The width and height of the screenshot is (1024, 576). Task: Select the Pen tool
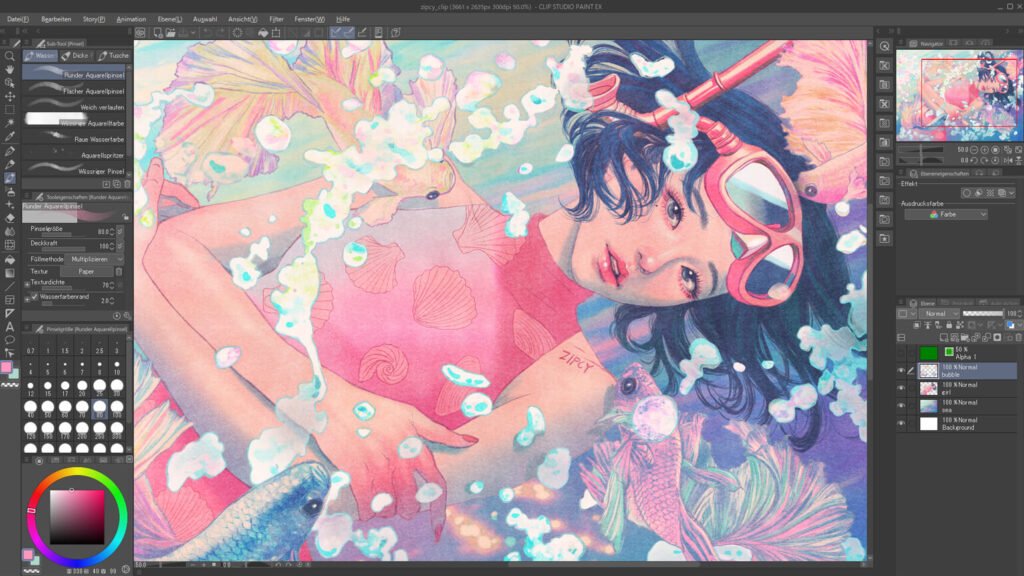tap(10, 151)
